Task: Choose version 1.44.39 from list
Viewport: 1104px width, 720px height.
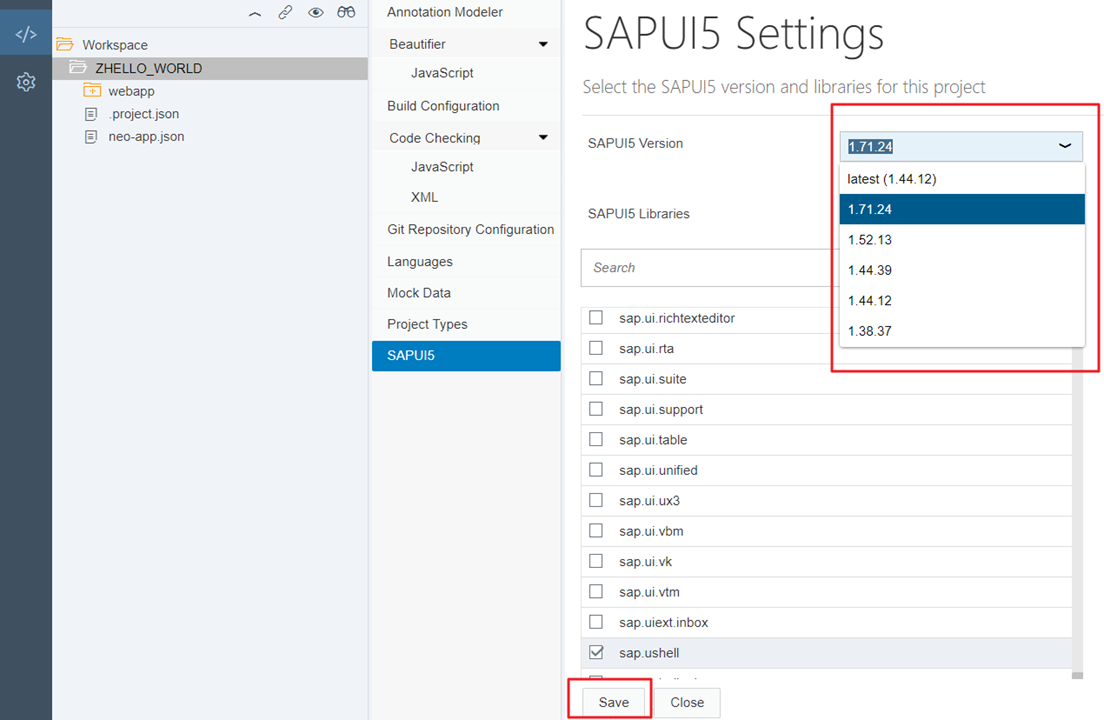Action: tap(962, 270)
